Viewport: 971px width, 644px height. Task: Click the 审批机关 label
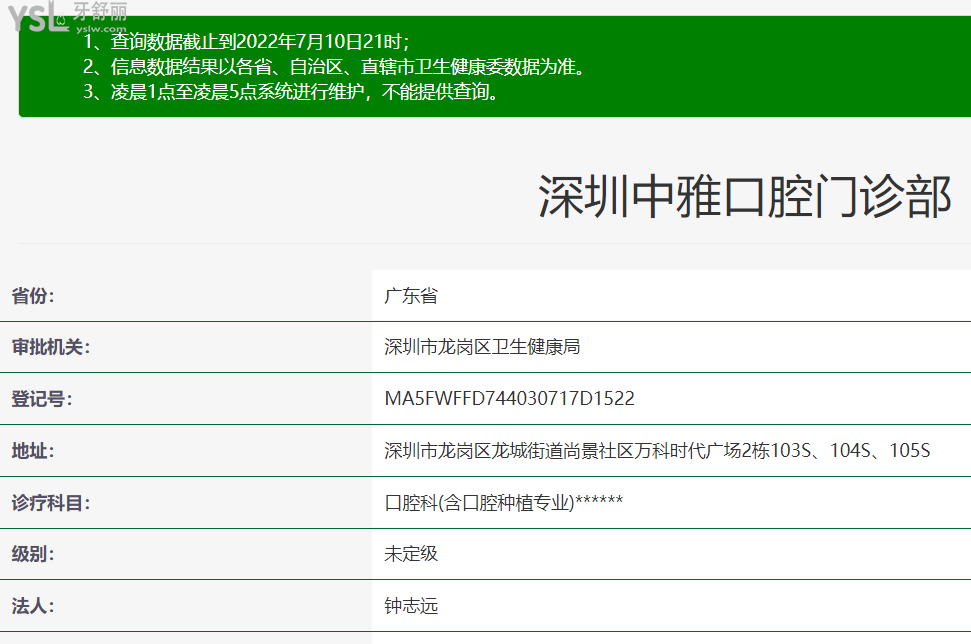coord(51,347)
